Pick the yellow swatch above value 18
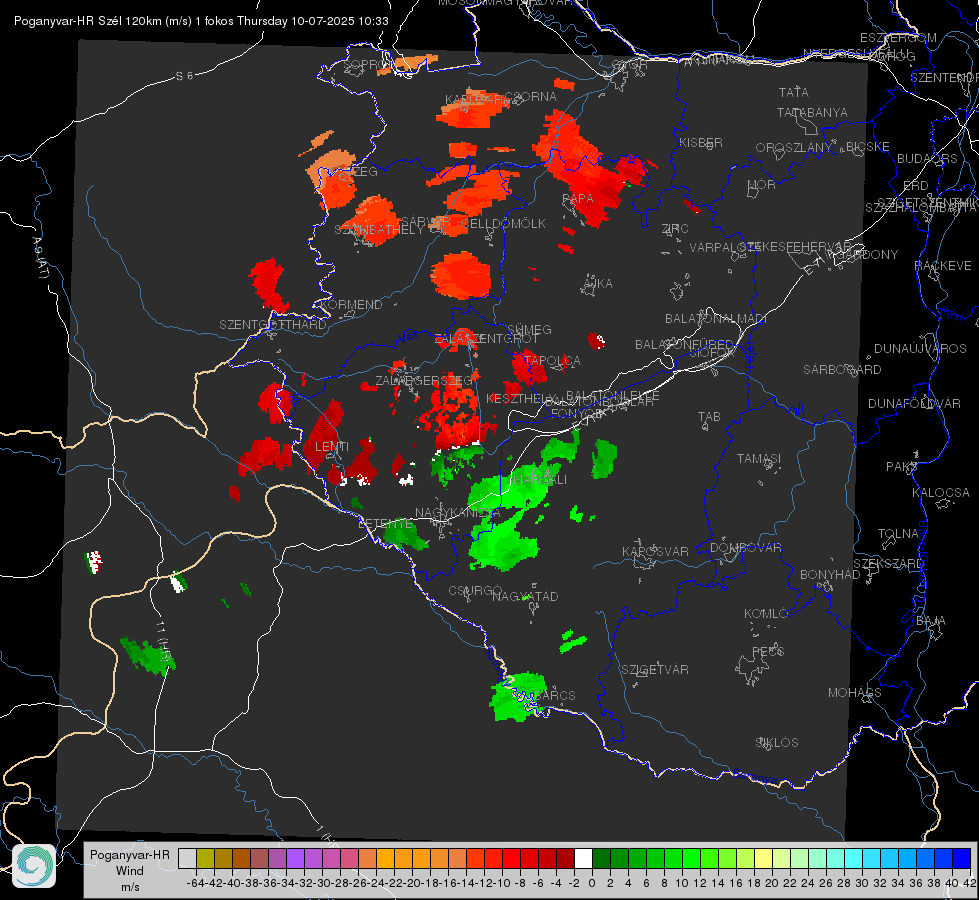Viewport: 979px width, 900px height. (764, 858)
